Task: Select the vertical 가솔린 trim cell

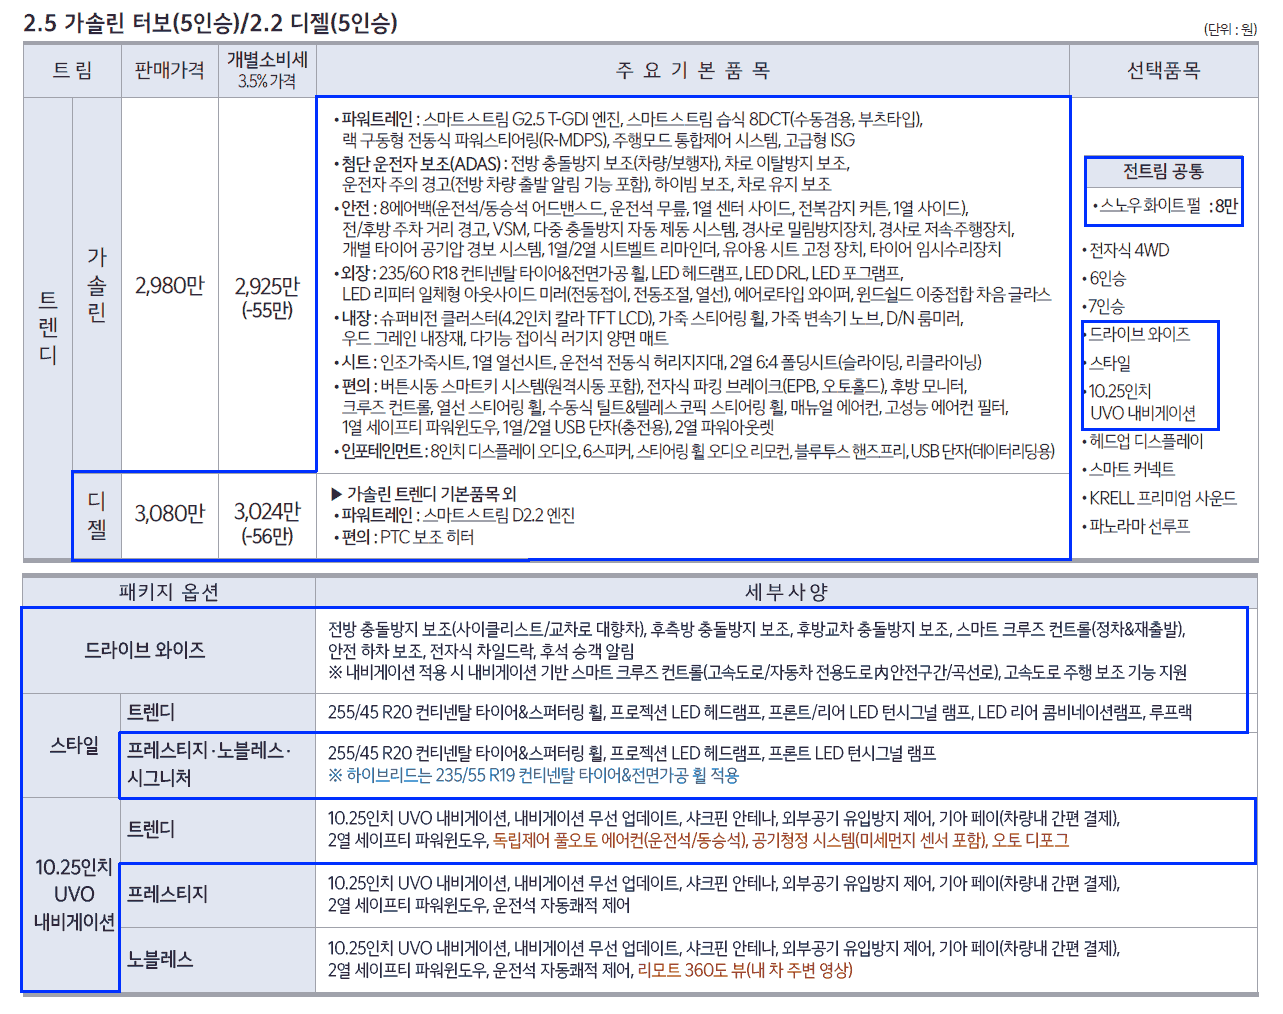Action: pos(97,285)
